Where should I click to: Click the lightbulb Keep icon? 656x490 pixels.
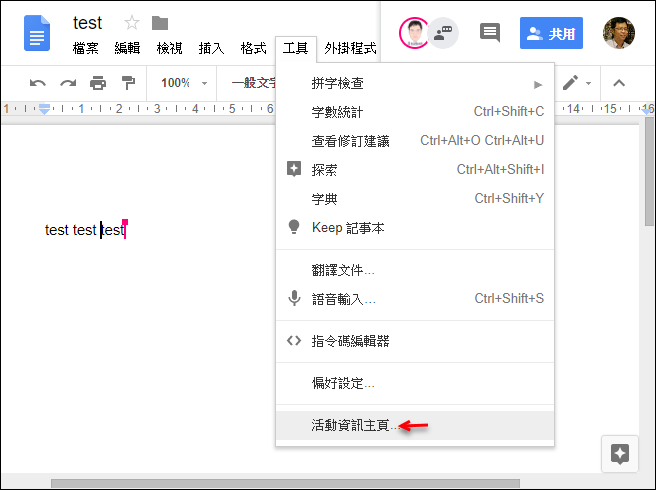(x=294, y=227)
